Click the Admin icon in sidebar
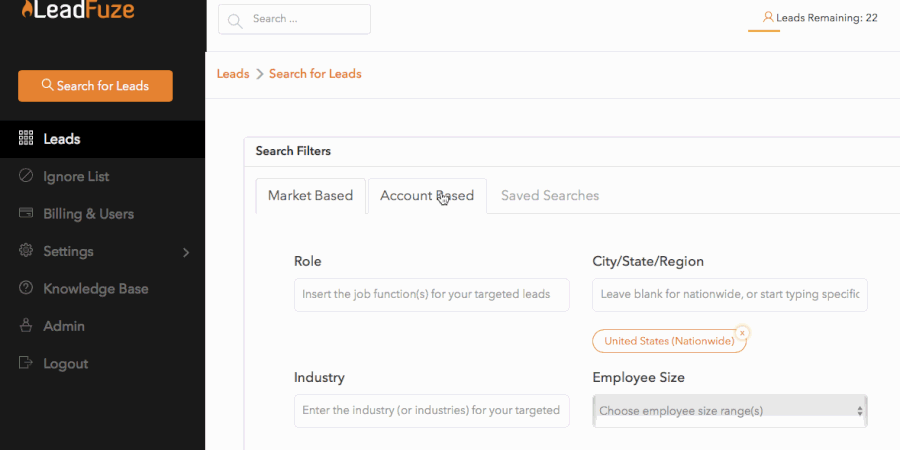 pyautogui.click(x=26, y=325)
